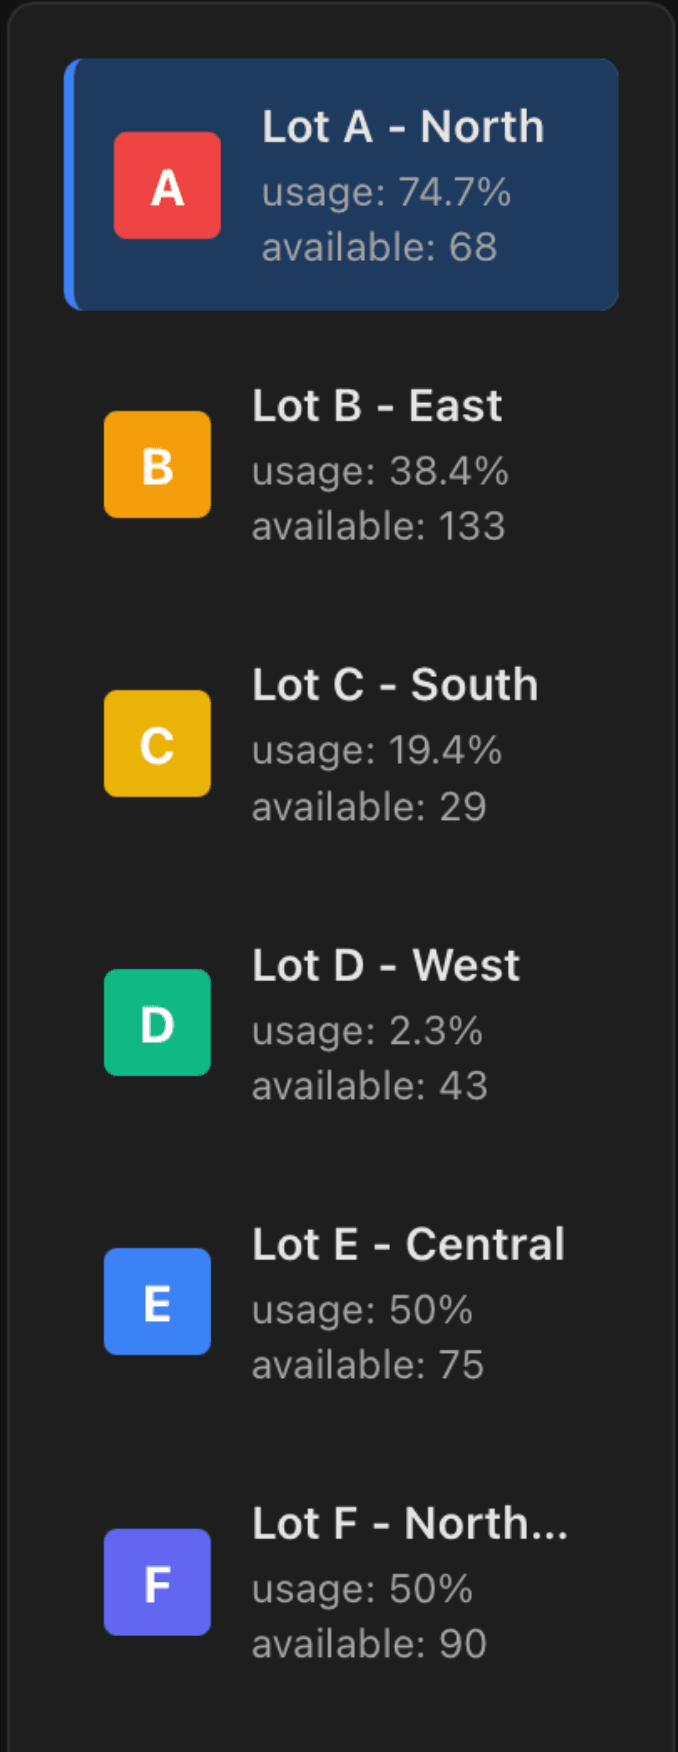
Task: Click the blue selection bar beside Lot A
Action: pos(69,184)
